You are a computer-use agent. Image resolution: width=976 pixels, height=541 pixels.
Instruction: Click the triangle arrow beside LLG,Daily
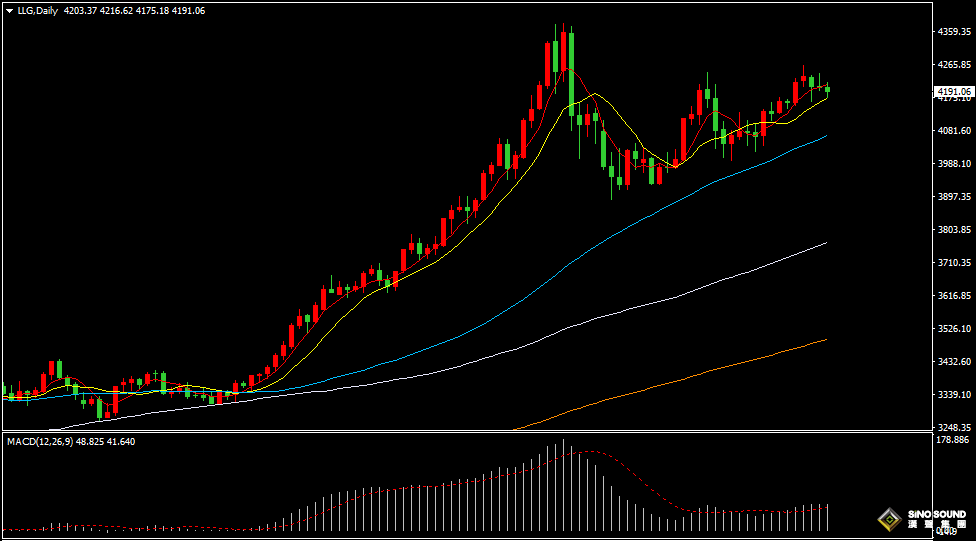[x=9, y=10]
